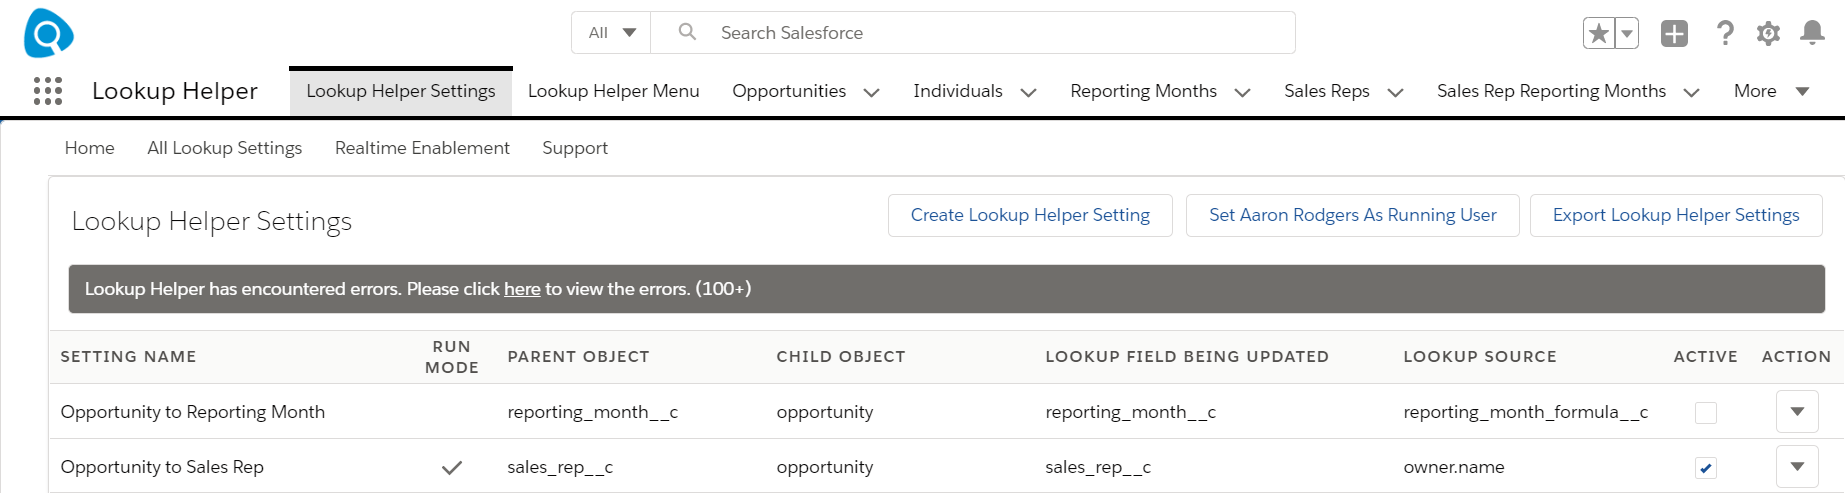Go to the Home sub-tab
The image size is (1845, 493).
90,148
